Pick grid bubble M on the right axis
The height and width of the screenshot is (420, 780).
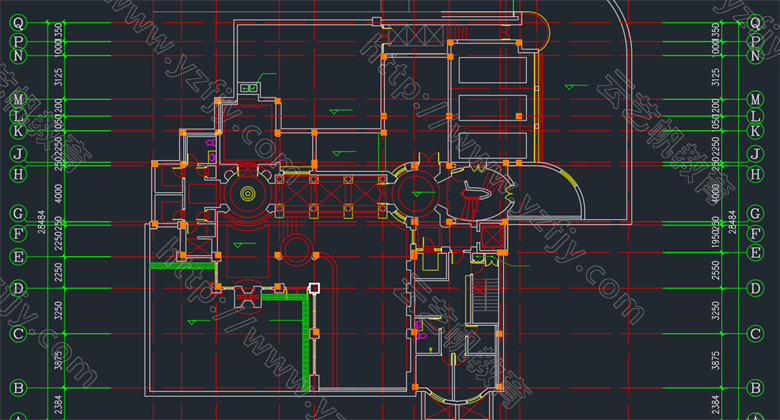pyautogui.click(x=755, y=100)
